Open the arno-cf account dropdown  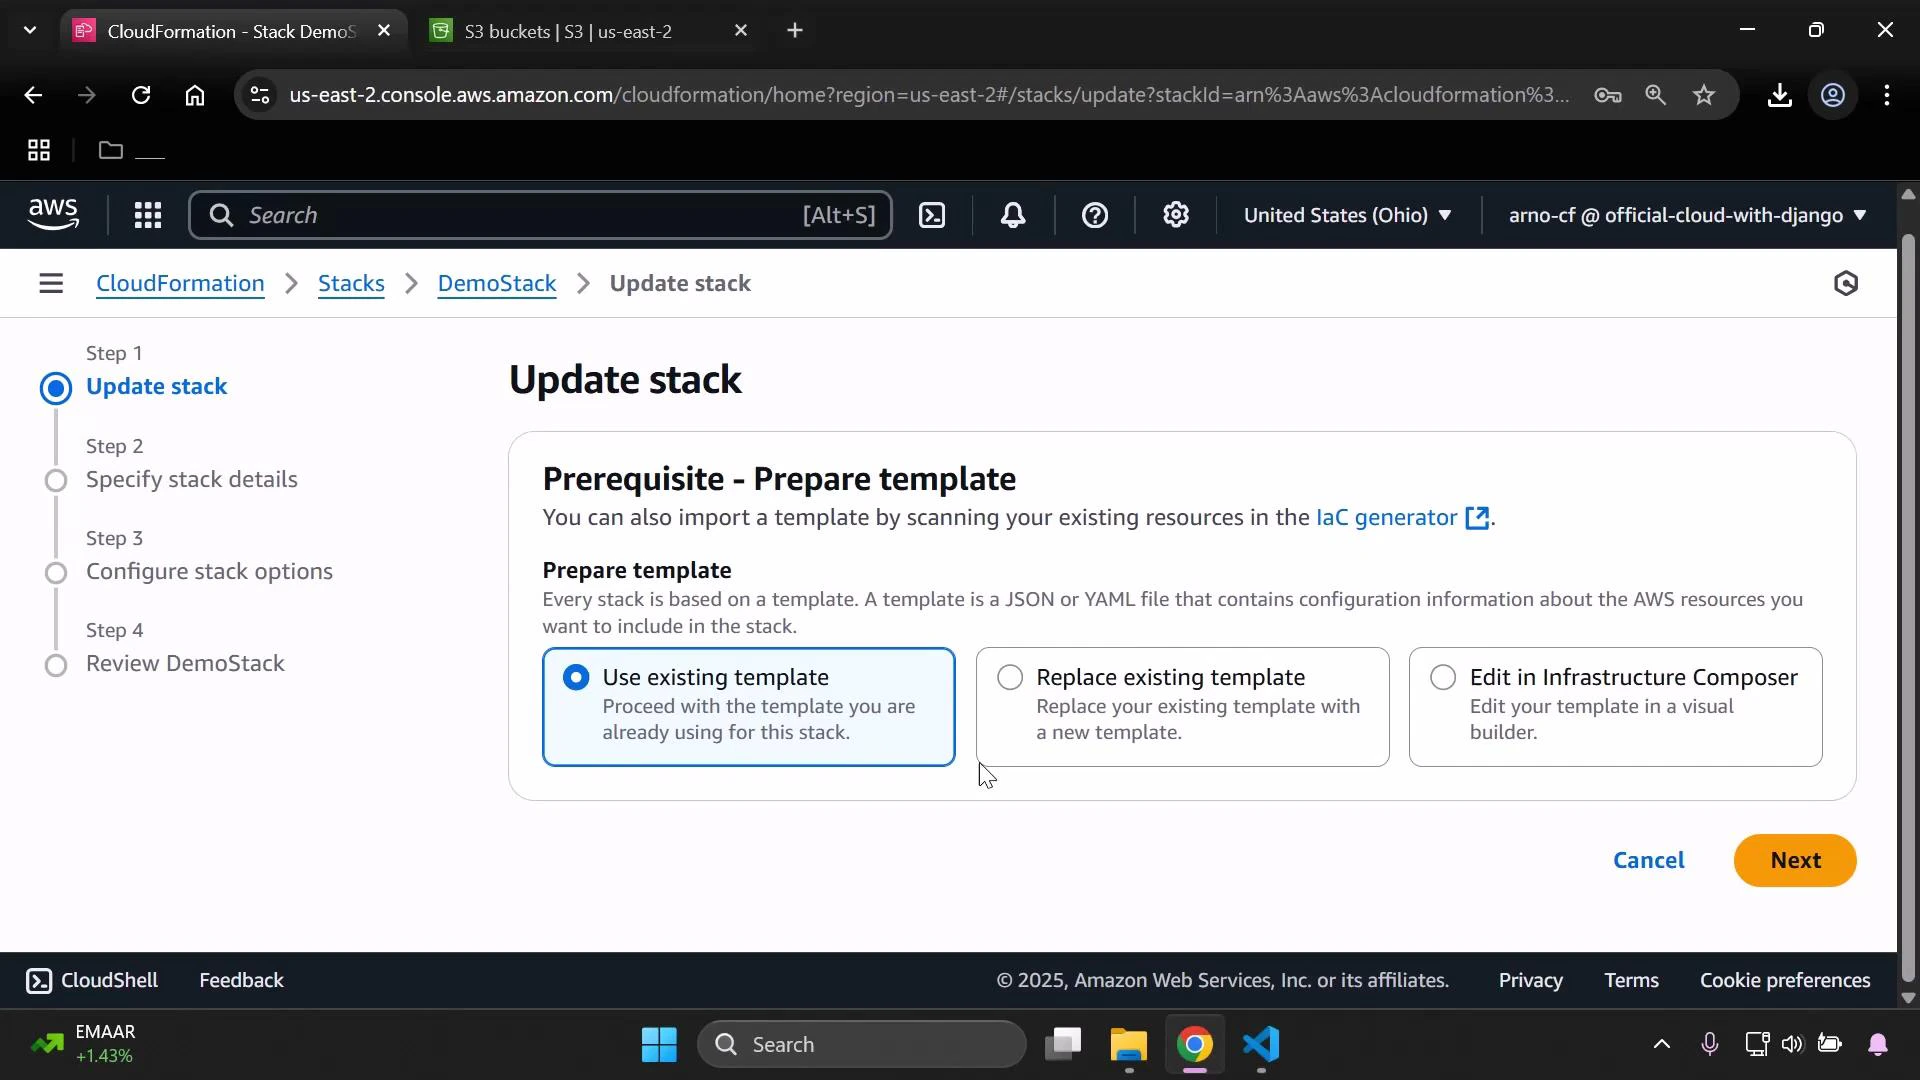click(1685, 215)
